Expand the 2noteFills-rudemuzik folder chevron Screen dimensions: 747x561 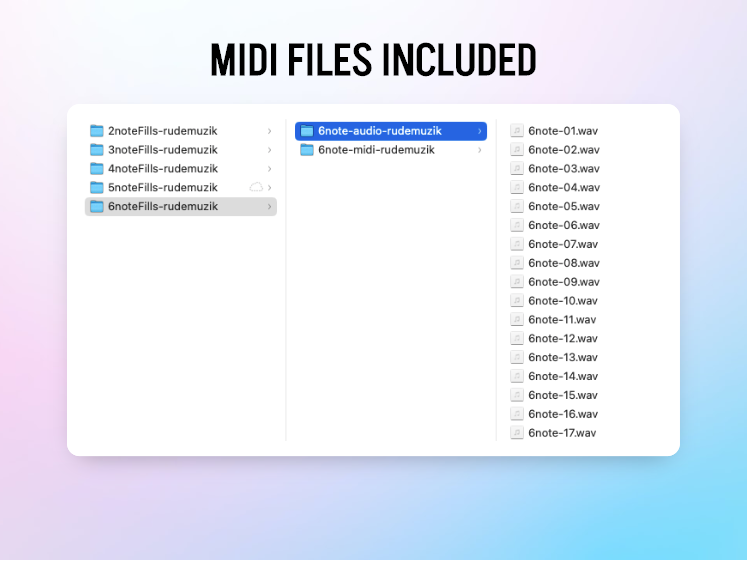270,131
